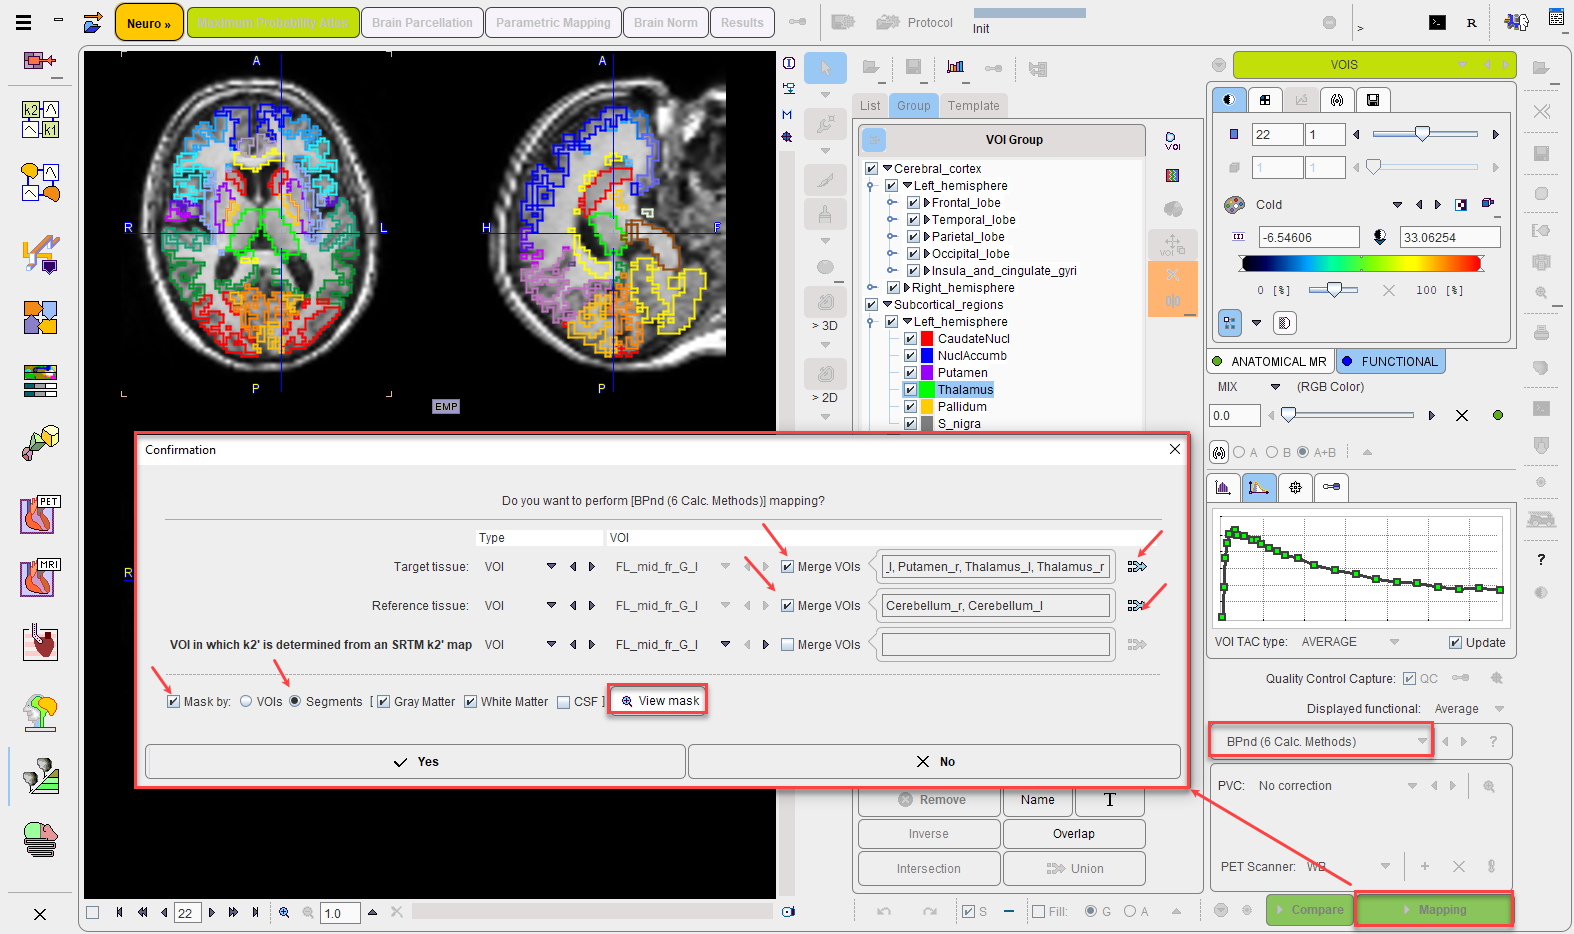The height and width of the screenshot is (934, 1574).
Task: Confirm with the Yes button
Action: (x=415, y=762)
